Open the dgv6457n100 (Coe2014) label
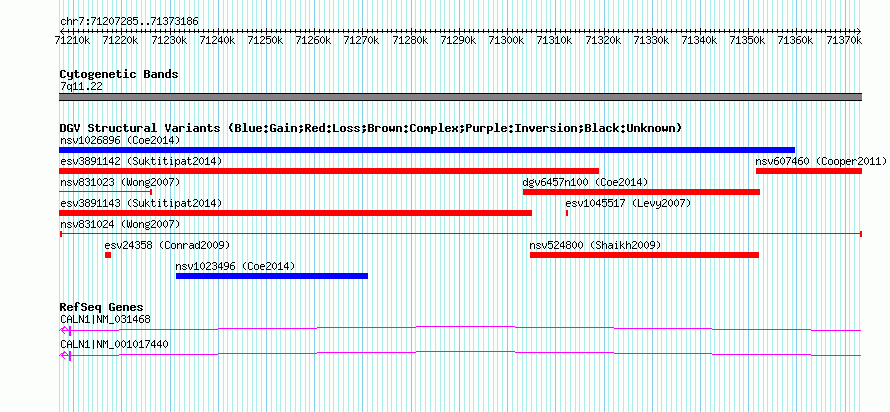 click(x=585, y=182)
